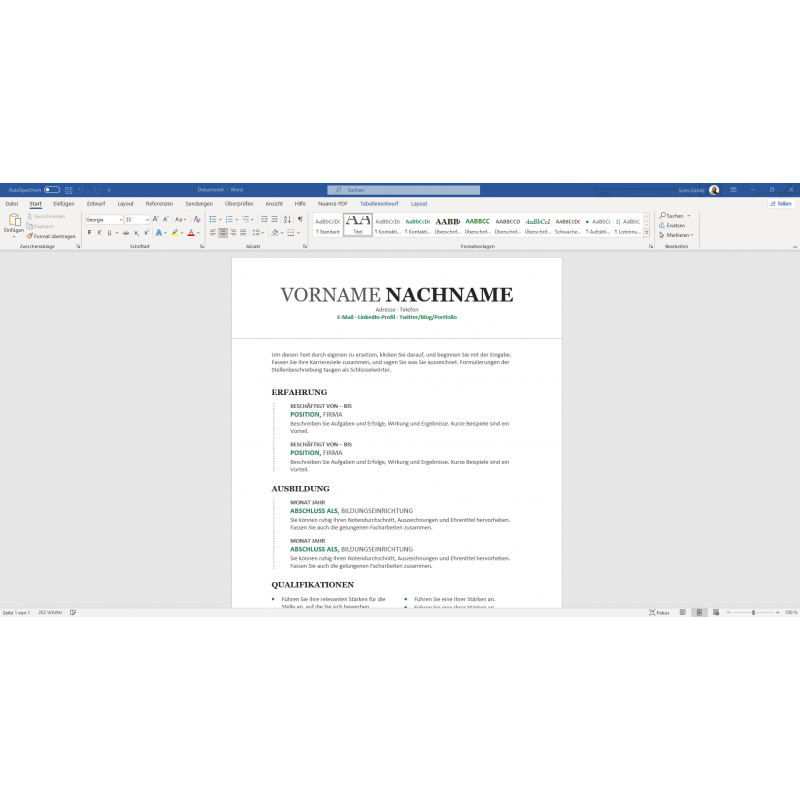Toggle Fokus mode in status bar
This screenshot has width=800, height=800.
pyautogui.click(x=658, y=612)
